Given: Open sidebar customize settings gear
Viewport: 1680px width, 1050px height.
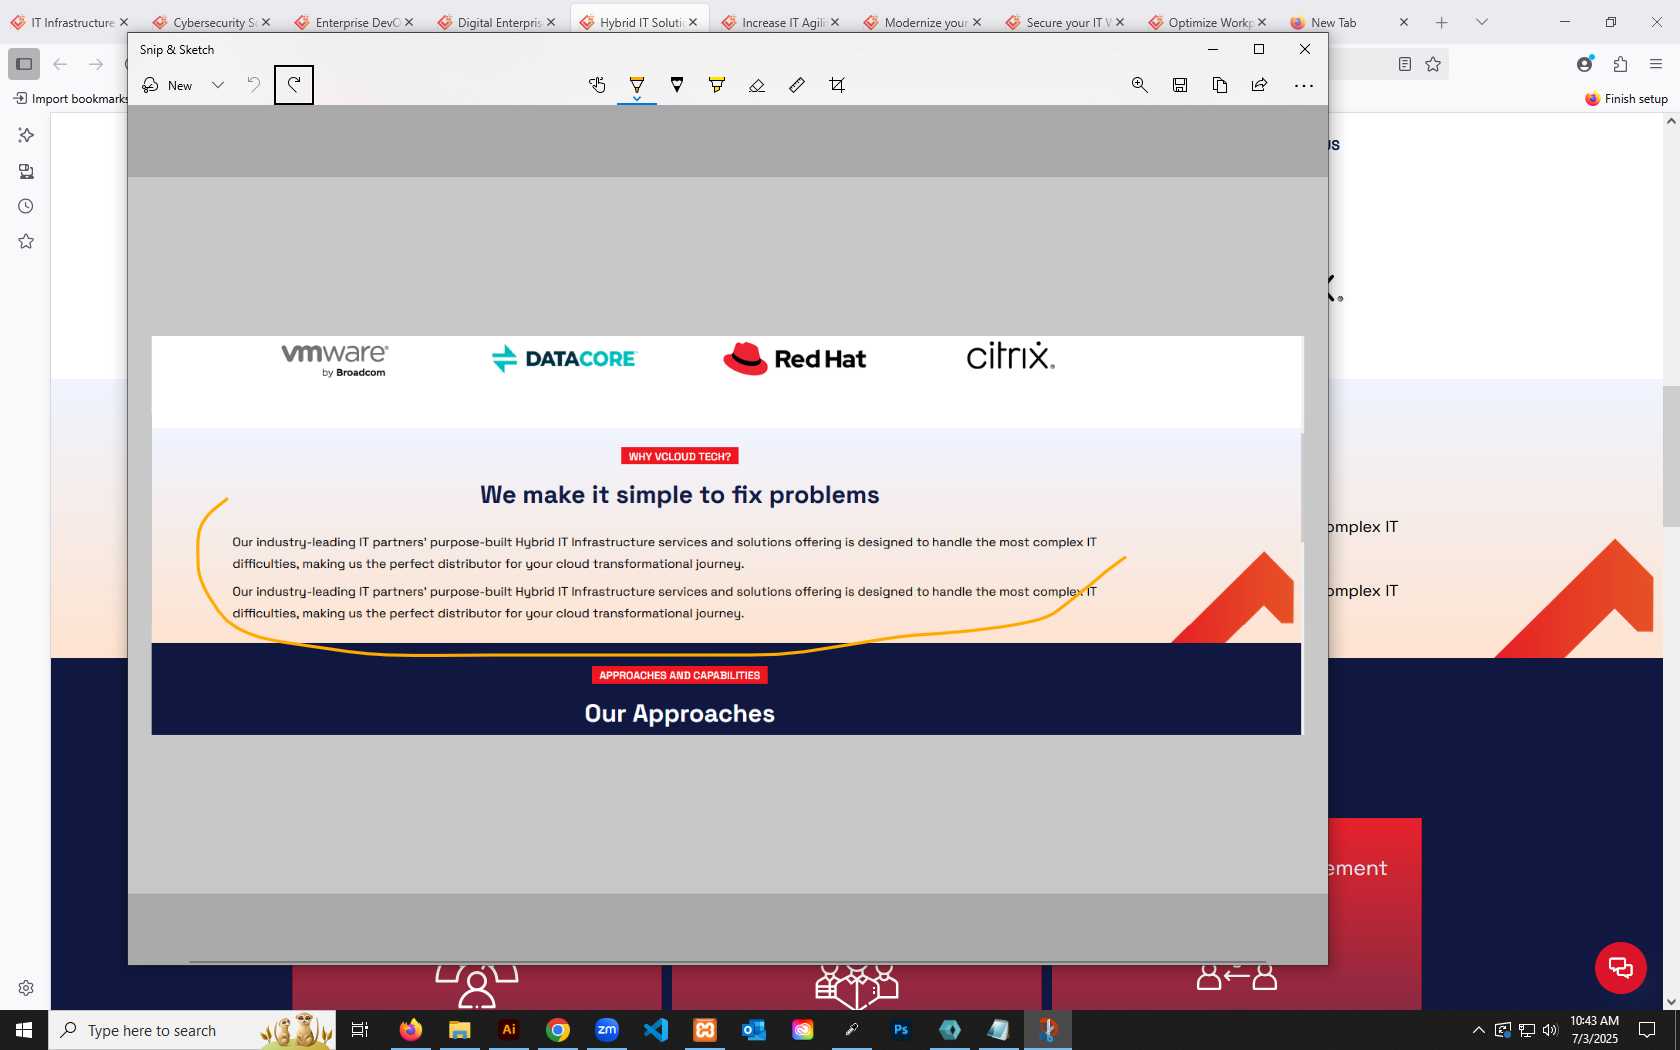Looking at the screenshot, I should pyautogui.click(x=26, y=988).
